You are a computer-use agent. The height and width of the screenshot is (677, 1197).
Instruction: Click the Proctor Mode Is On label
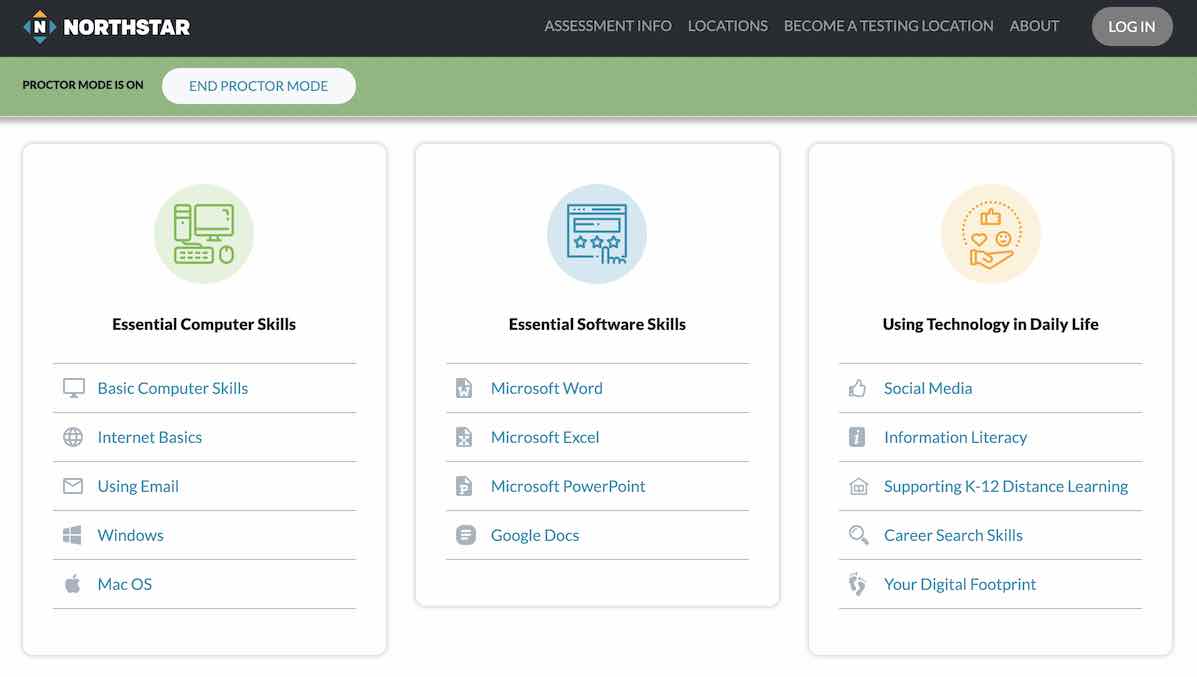83,85
